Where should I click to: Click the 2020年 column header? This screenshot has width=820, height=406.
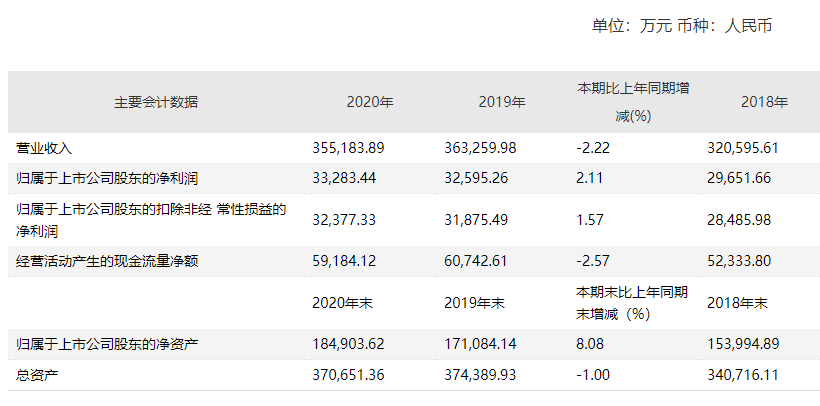pos(369,102)
